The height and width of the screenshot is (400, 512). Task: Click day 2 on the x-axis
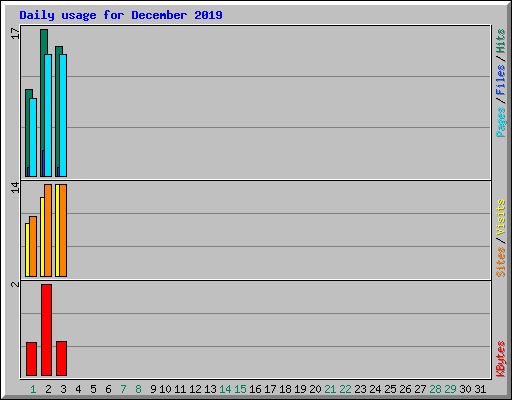tap(48, 389)
